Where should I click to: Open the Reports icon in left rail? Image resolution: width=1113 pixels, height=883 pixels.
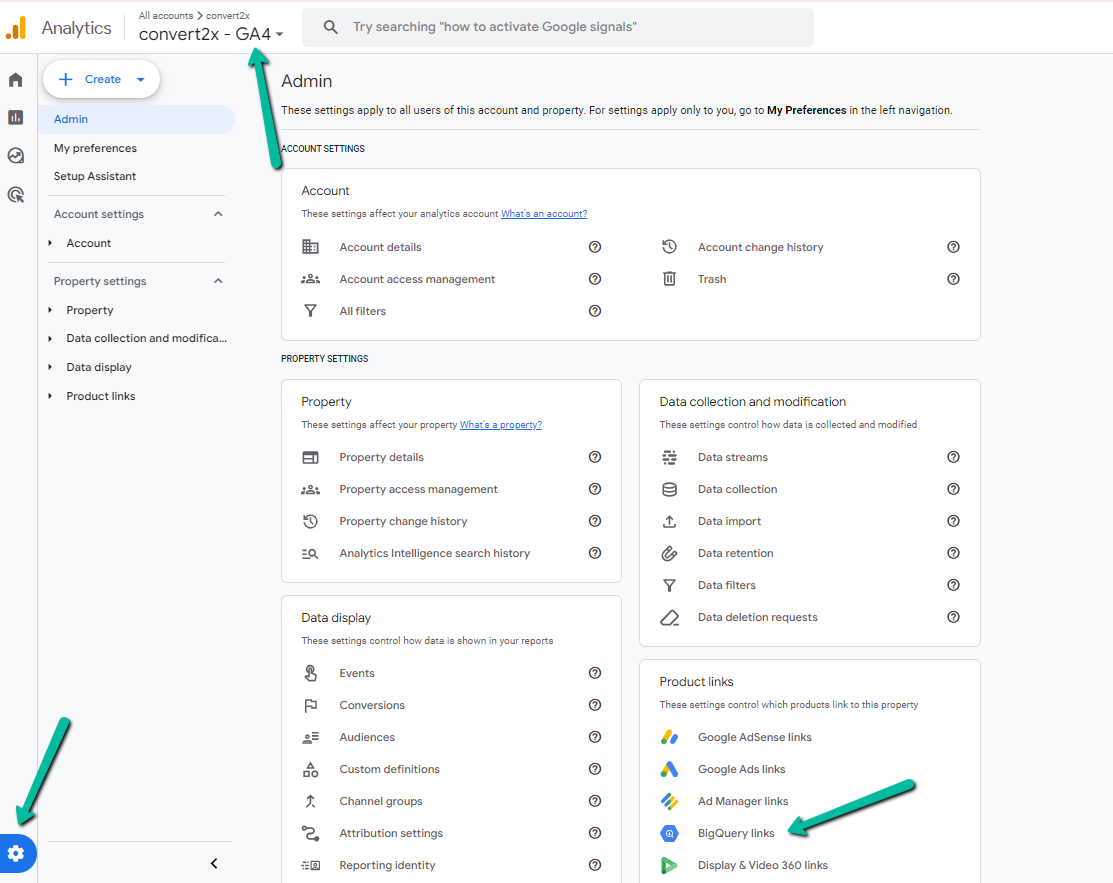[x=16, y=117]
